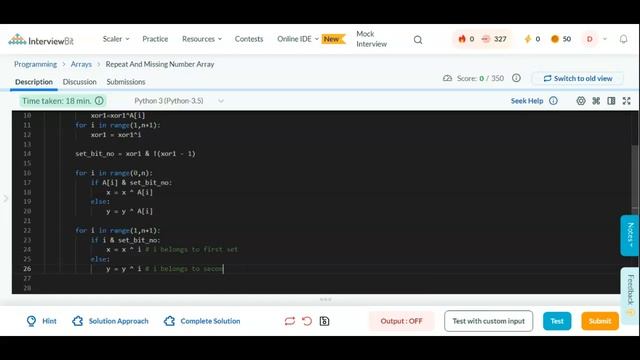Click the Complete Solution puzzle icon
This screenshot has height=360, width=640.
pyautogui.click(x=169, y=321)
